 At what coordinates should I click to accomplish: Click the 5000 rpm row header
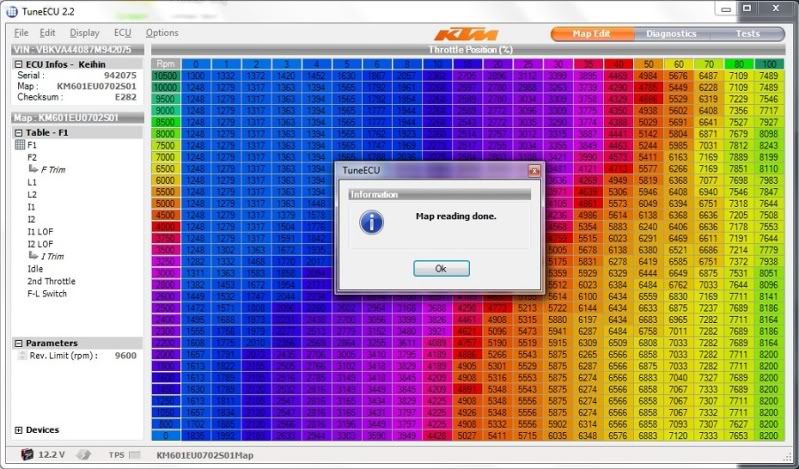coord(166,203)
